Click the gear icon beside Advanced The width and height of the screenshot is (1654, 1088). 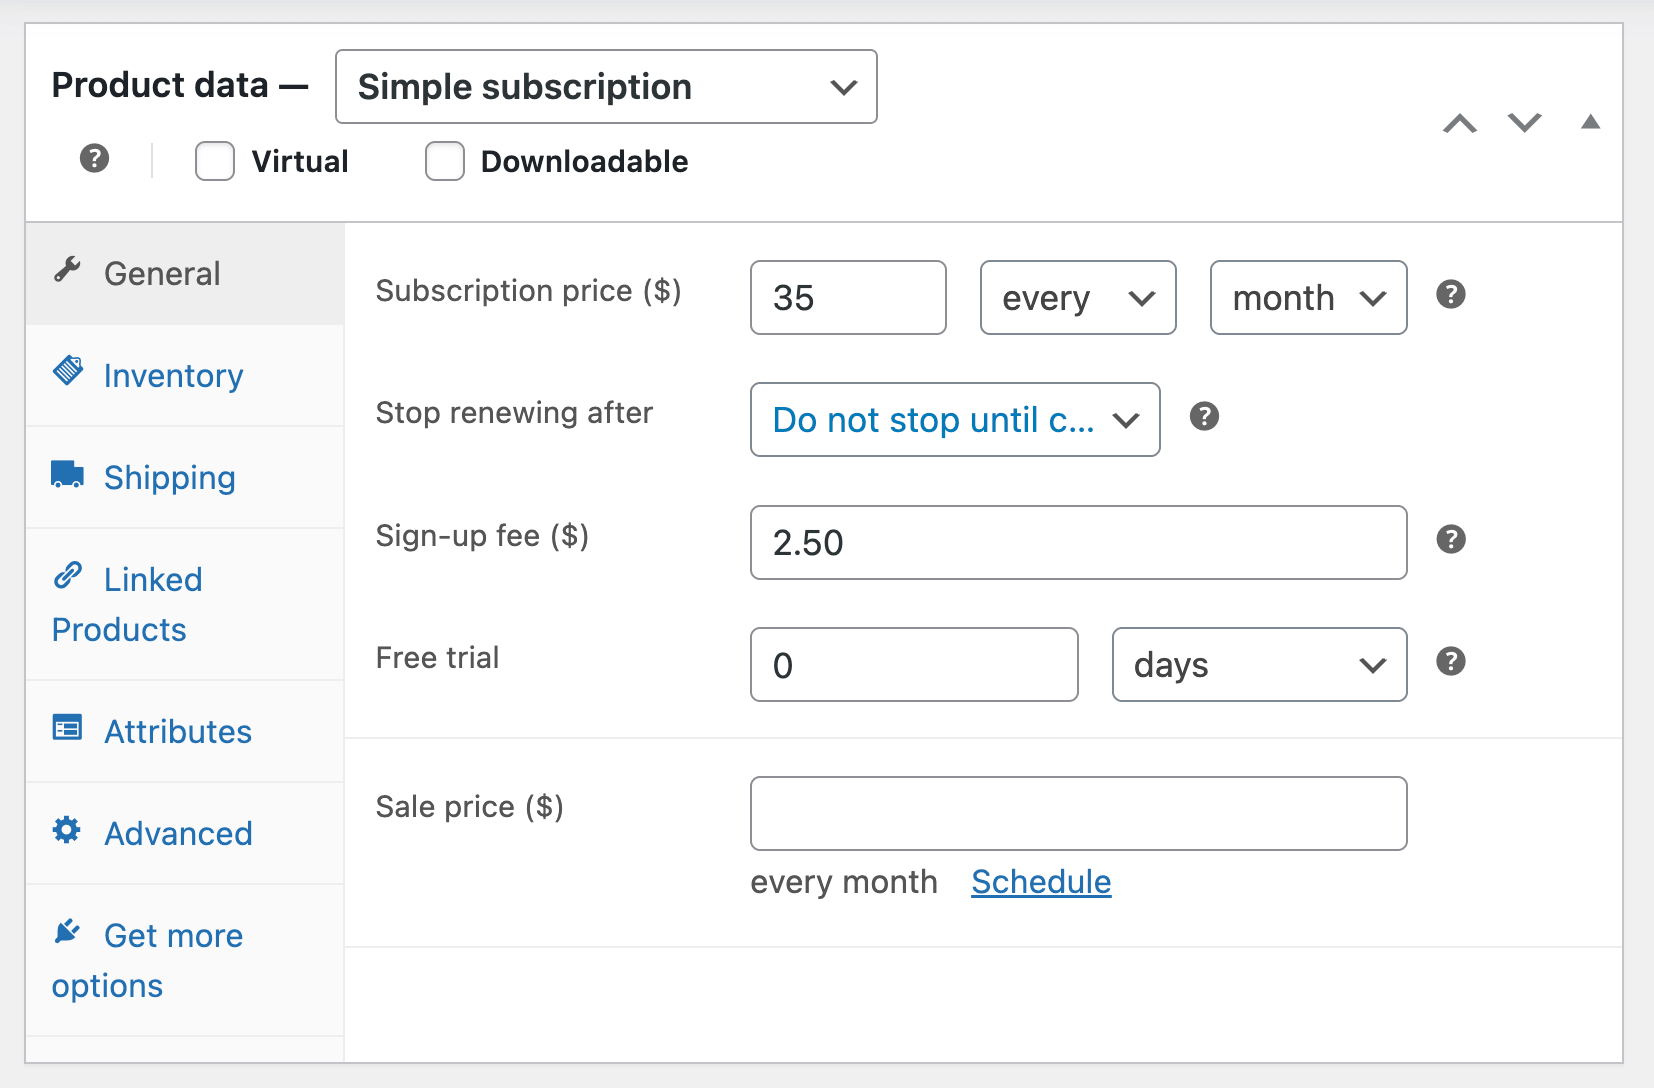[x=67, y=831]
